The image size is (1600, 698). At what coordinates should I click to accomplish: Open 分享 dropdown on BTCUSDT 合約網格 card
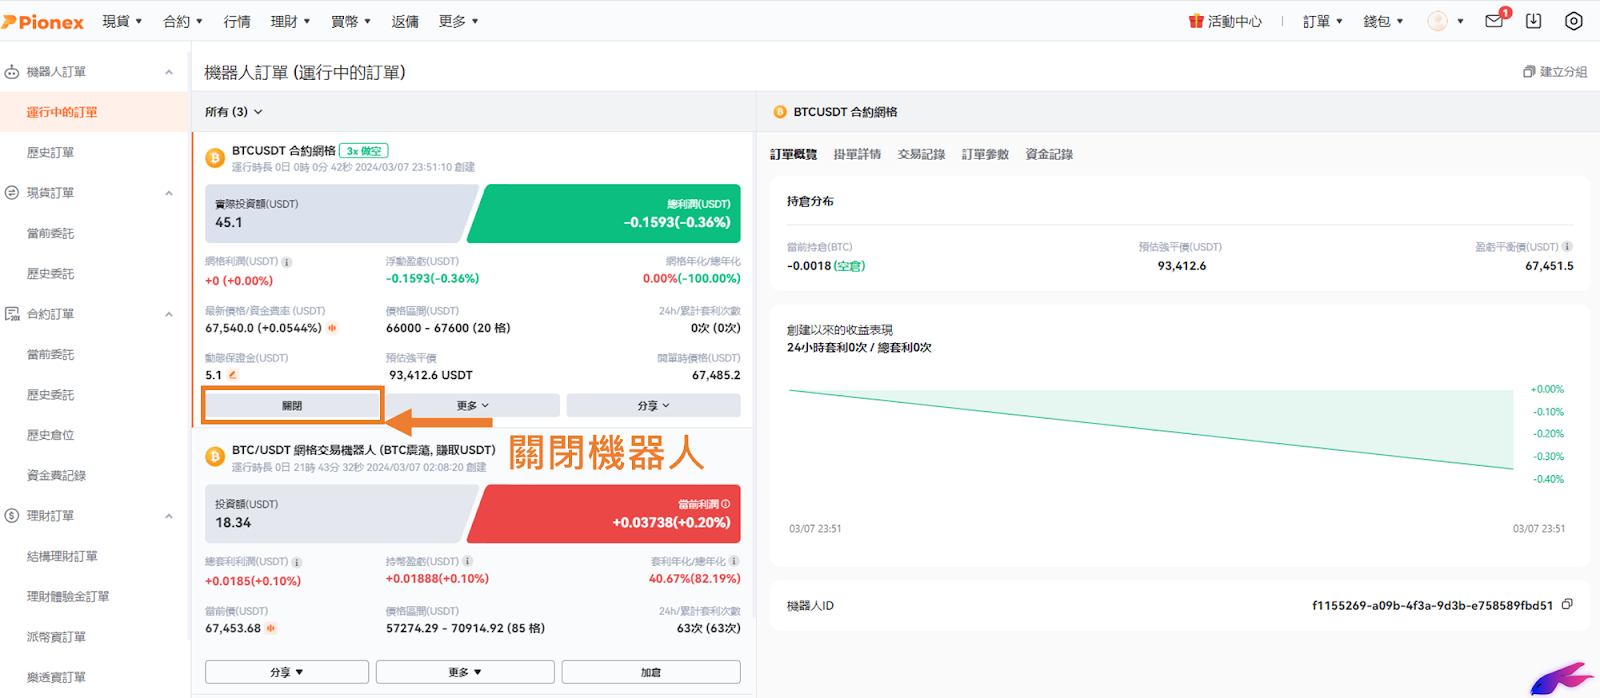coord(653,405)
